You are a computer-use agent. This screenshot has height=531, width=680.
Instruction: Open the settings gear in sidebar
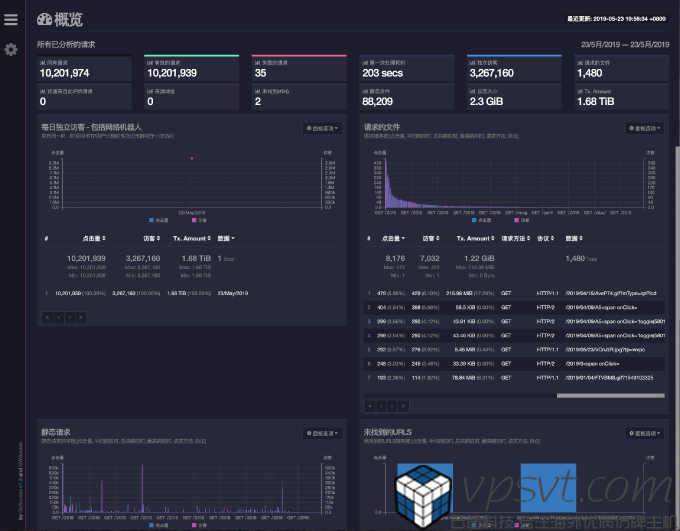[x=11, y=49]
